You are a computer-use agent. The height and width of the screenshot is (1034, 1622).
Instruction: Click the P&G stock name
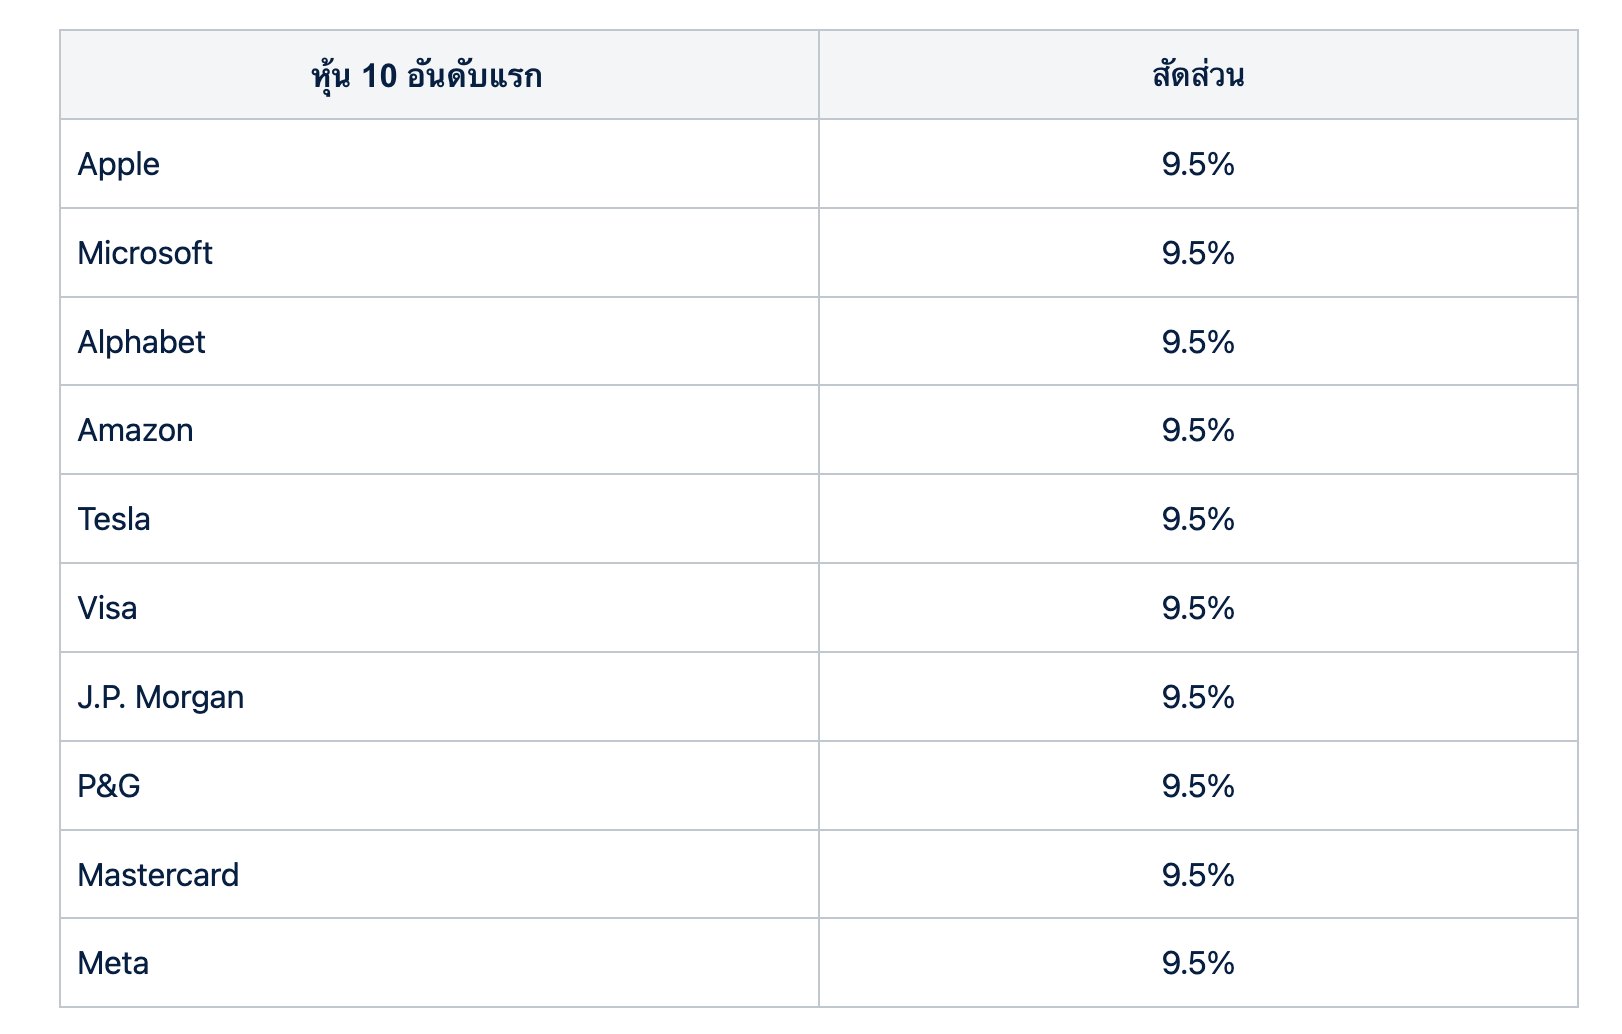109,786
